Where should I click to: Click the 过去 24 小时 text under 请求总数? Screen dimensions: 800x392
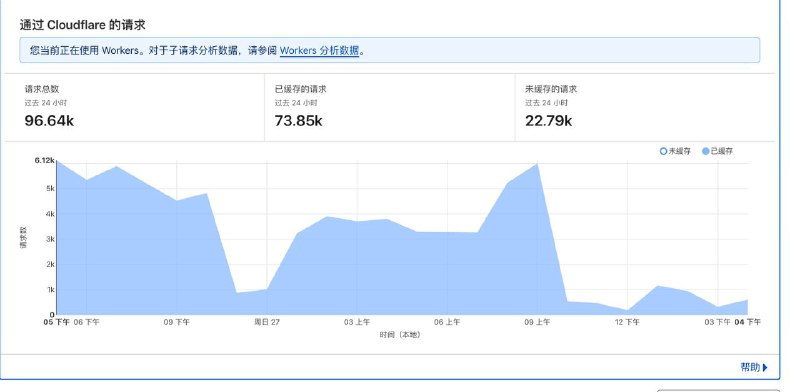[45, 103]
